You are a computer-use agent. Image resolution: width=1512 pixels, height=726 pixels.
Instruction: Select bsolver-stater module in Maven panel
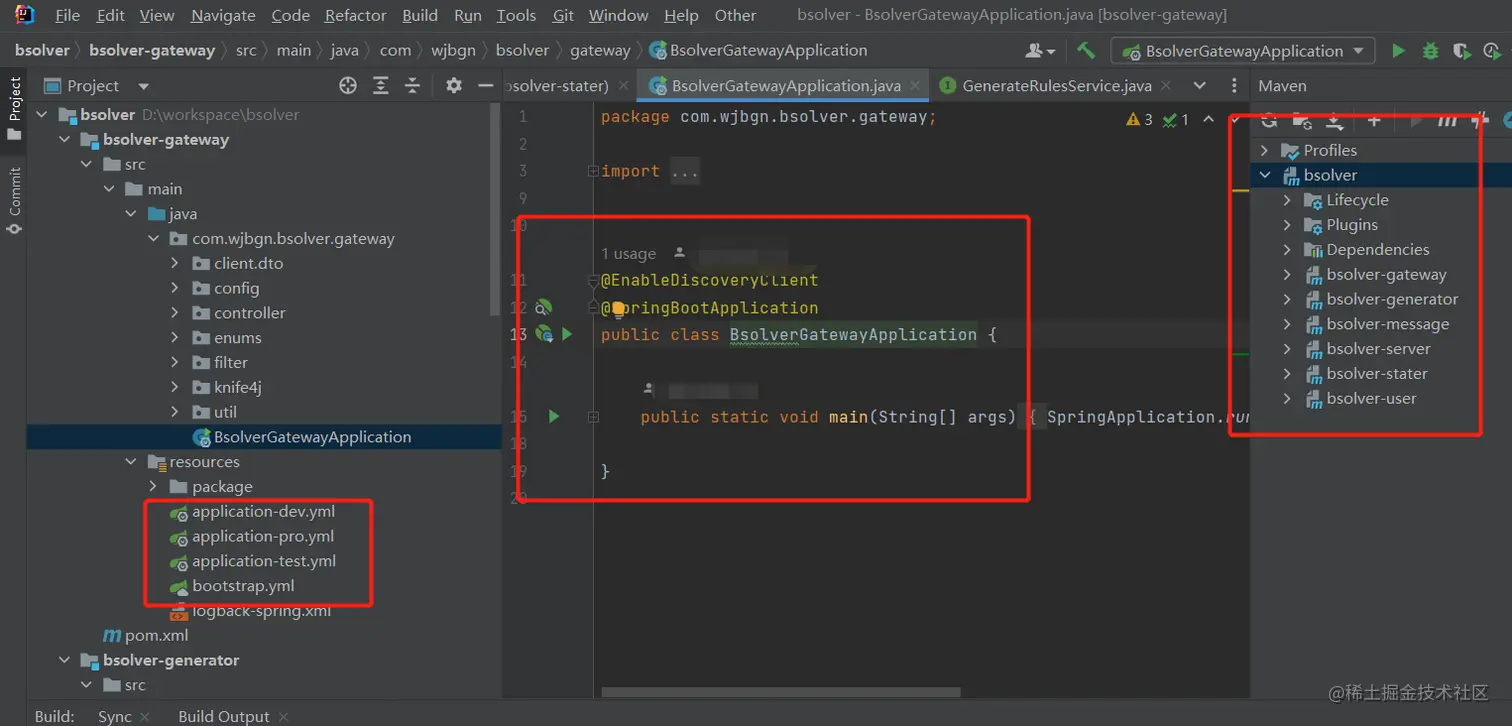pos(1377,373)
